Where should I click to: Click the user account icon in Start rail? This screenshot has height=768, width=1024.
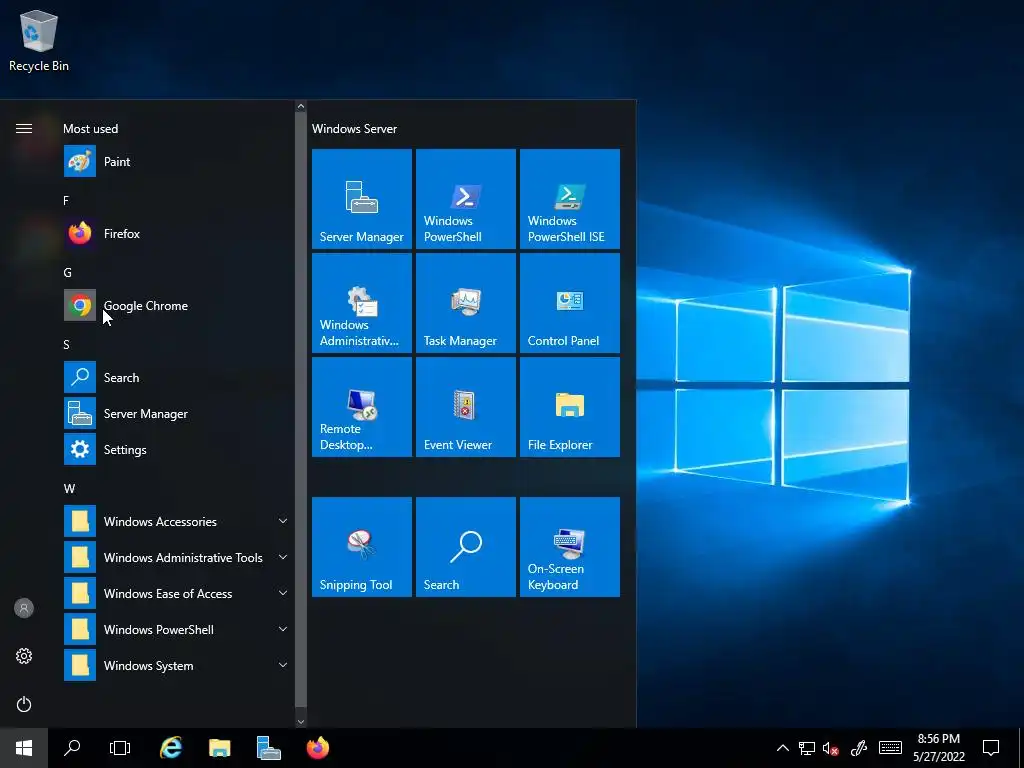coord(24,608)
